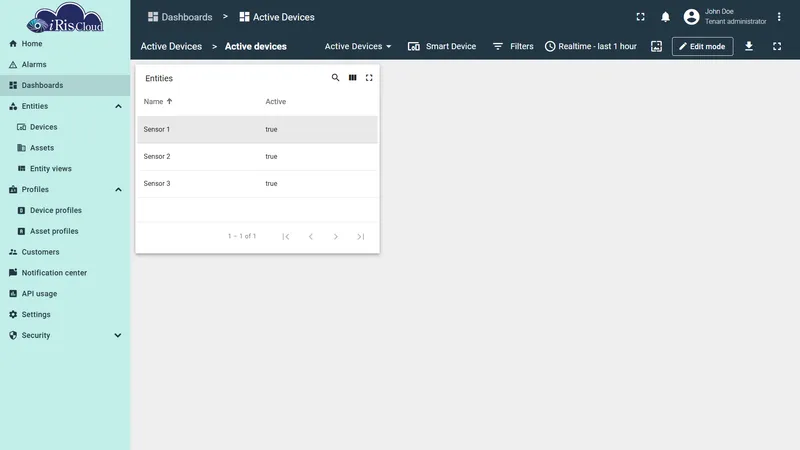The width and height of the screenshot is (800, 450).
Task: Open Realtime - last 1 hour time window
Action: 590,46
